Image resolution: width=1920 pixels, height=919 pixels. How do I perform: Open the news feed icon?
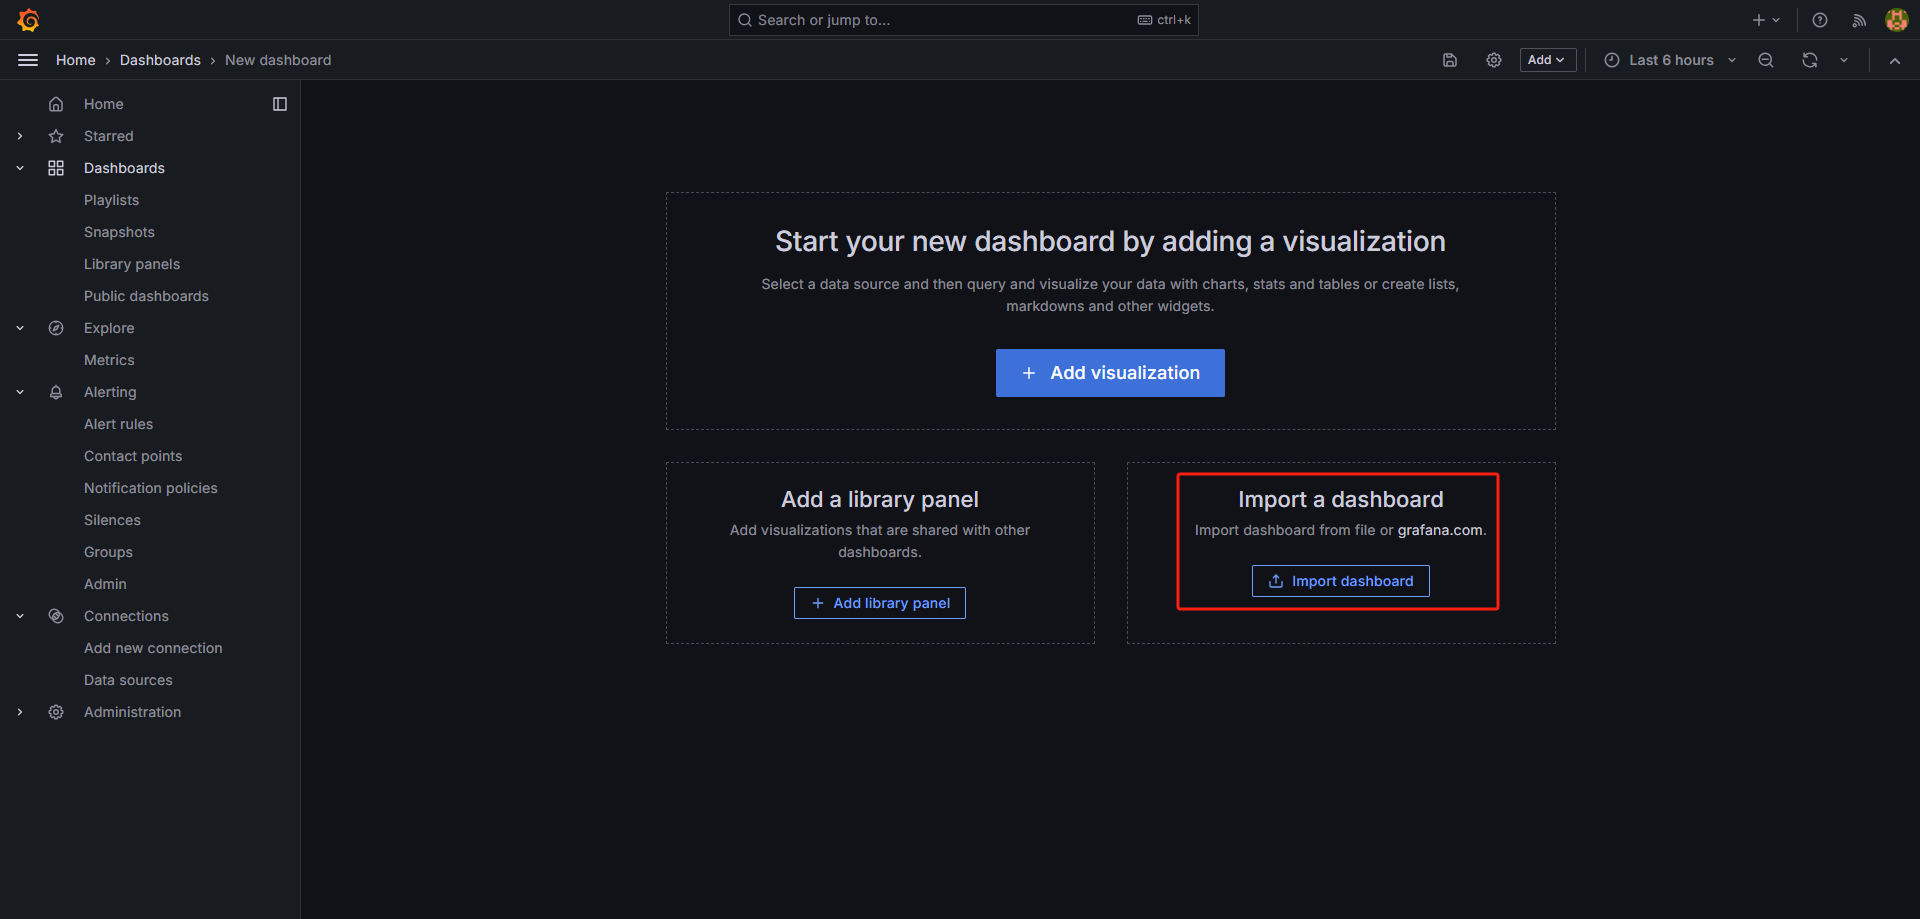point(1859,20)
